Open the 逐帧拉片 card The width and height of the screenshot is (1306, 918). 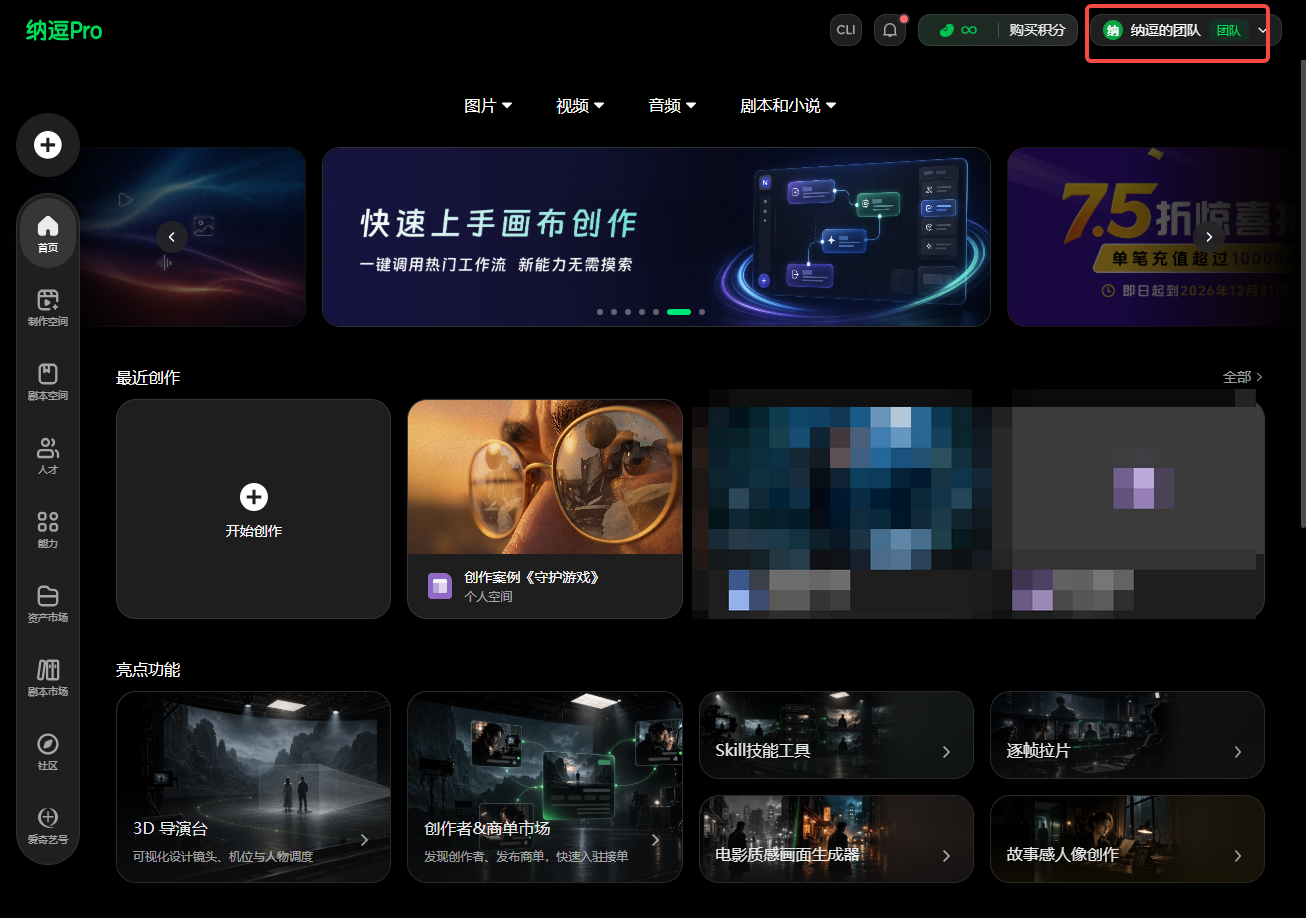(1127, 735)
